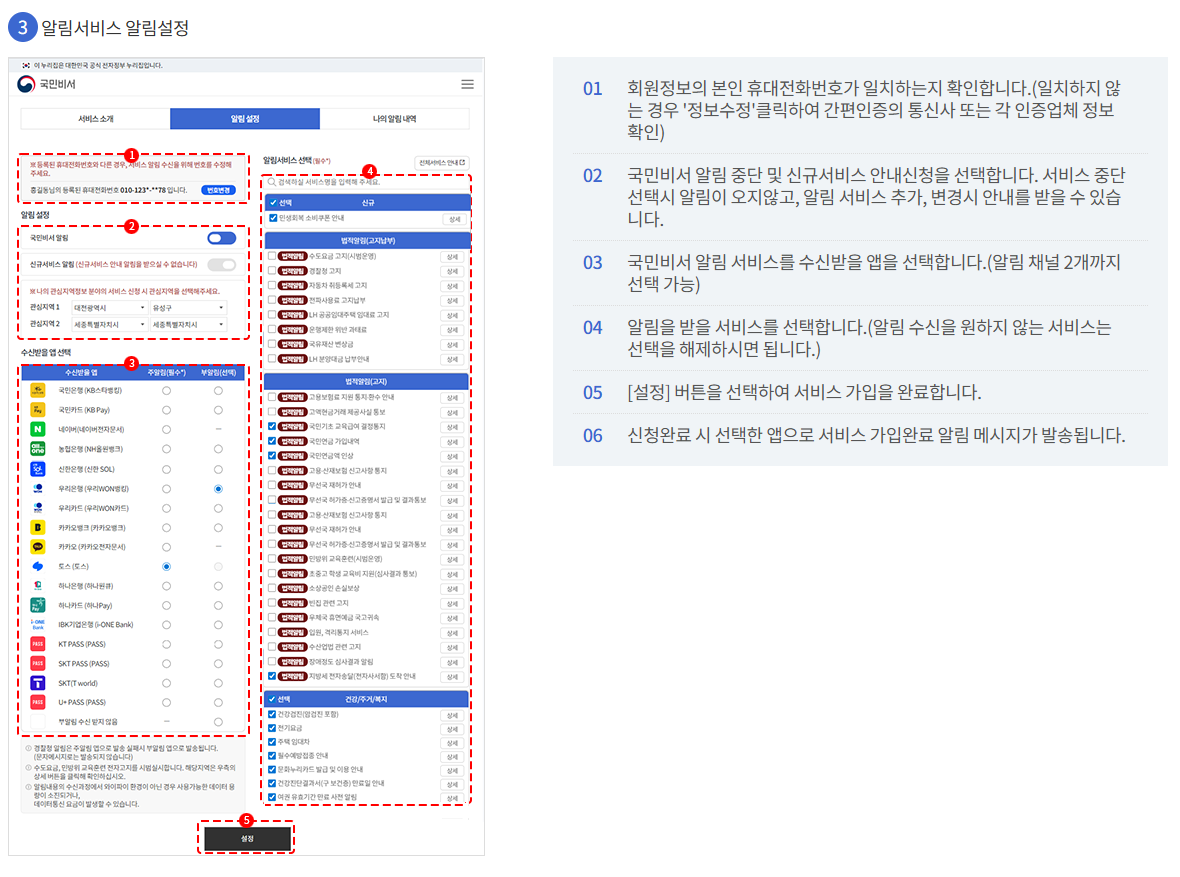The image size is (1180, 877).
Task: Uncheck 전기요금 checkbox
Action: pos(272,728)
